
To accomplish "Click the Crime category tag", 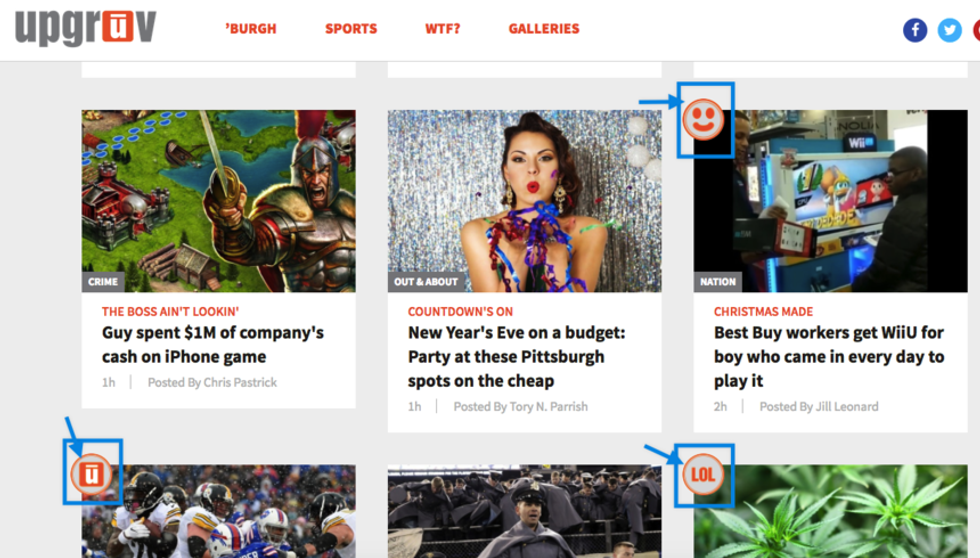I will point(103,282).
